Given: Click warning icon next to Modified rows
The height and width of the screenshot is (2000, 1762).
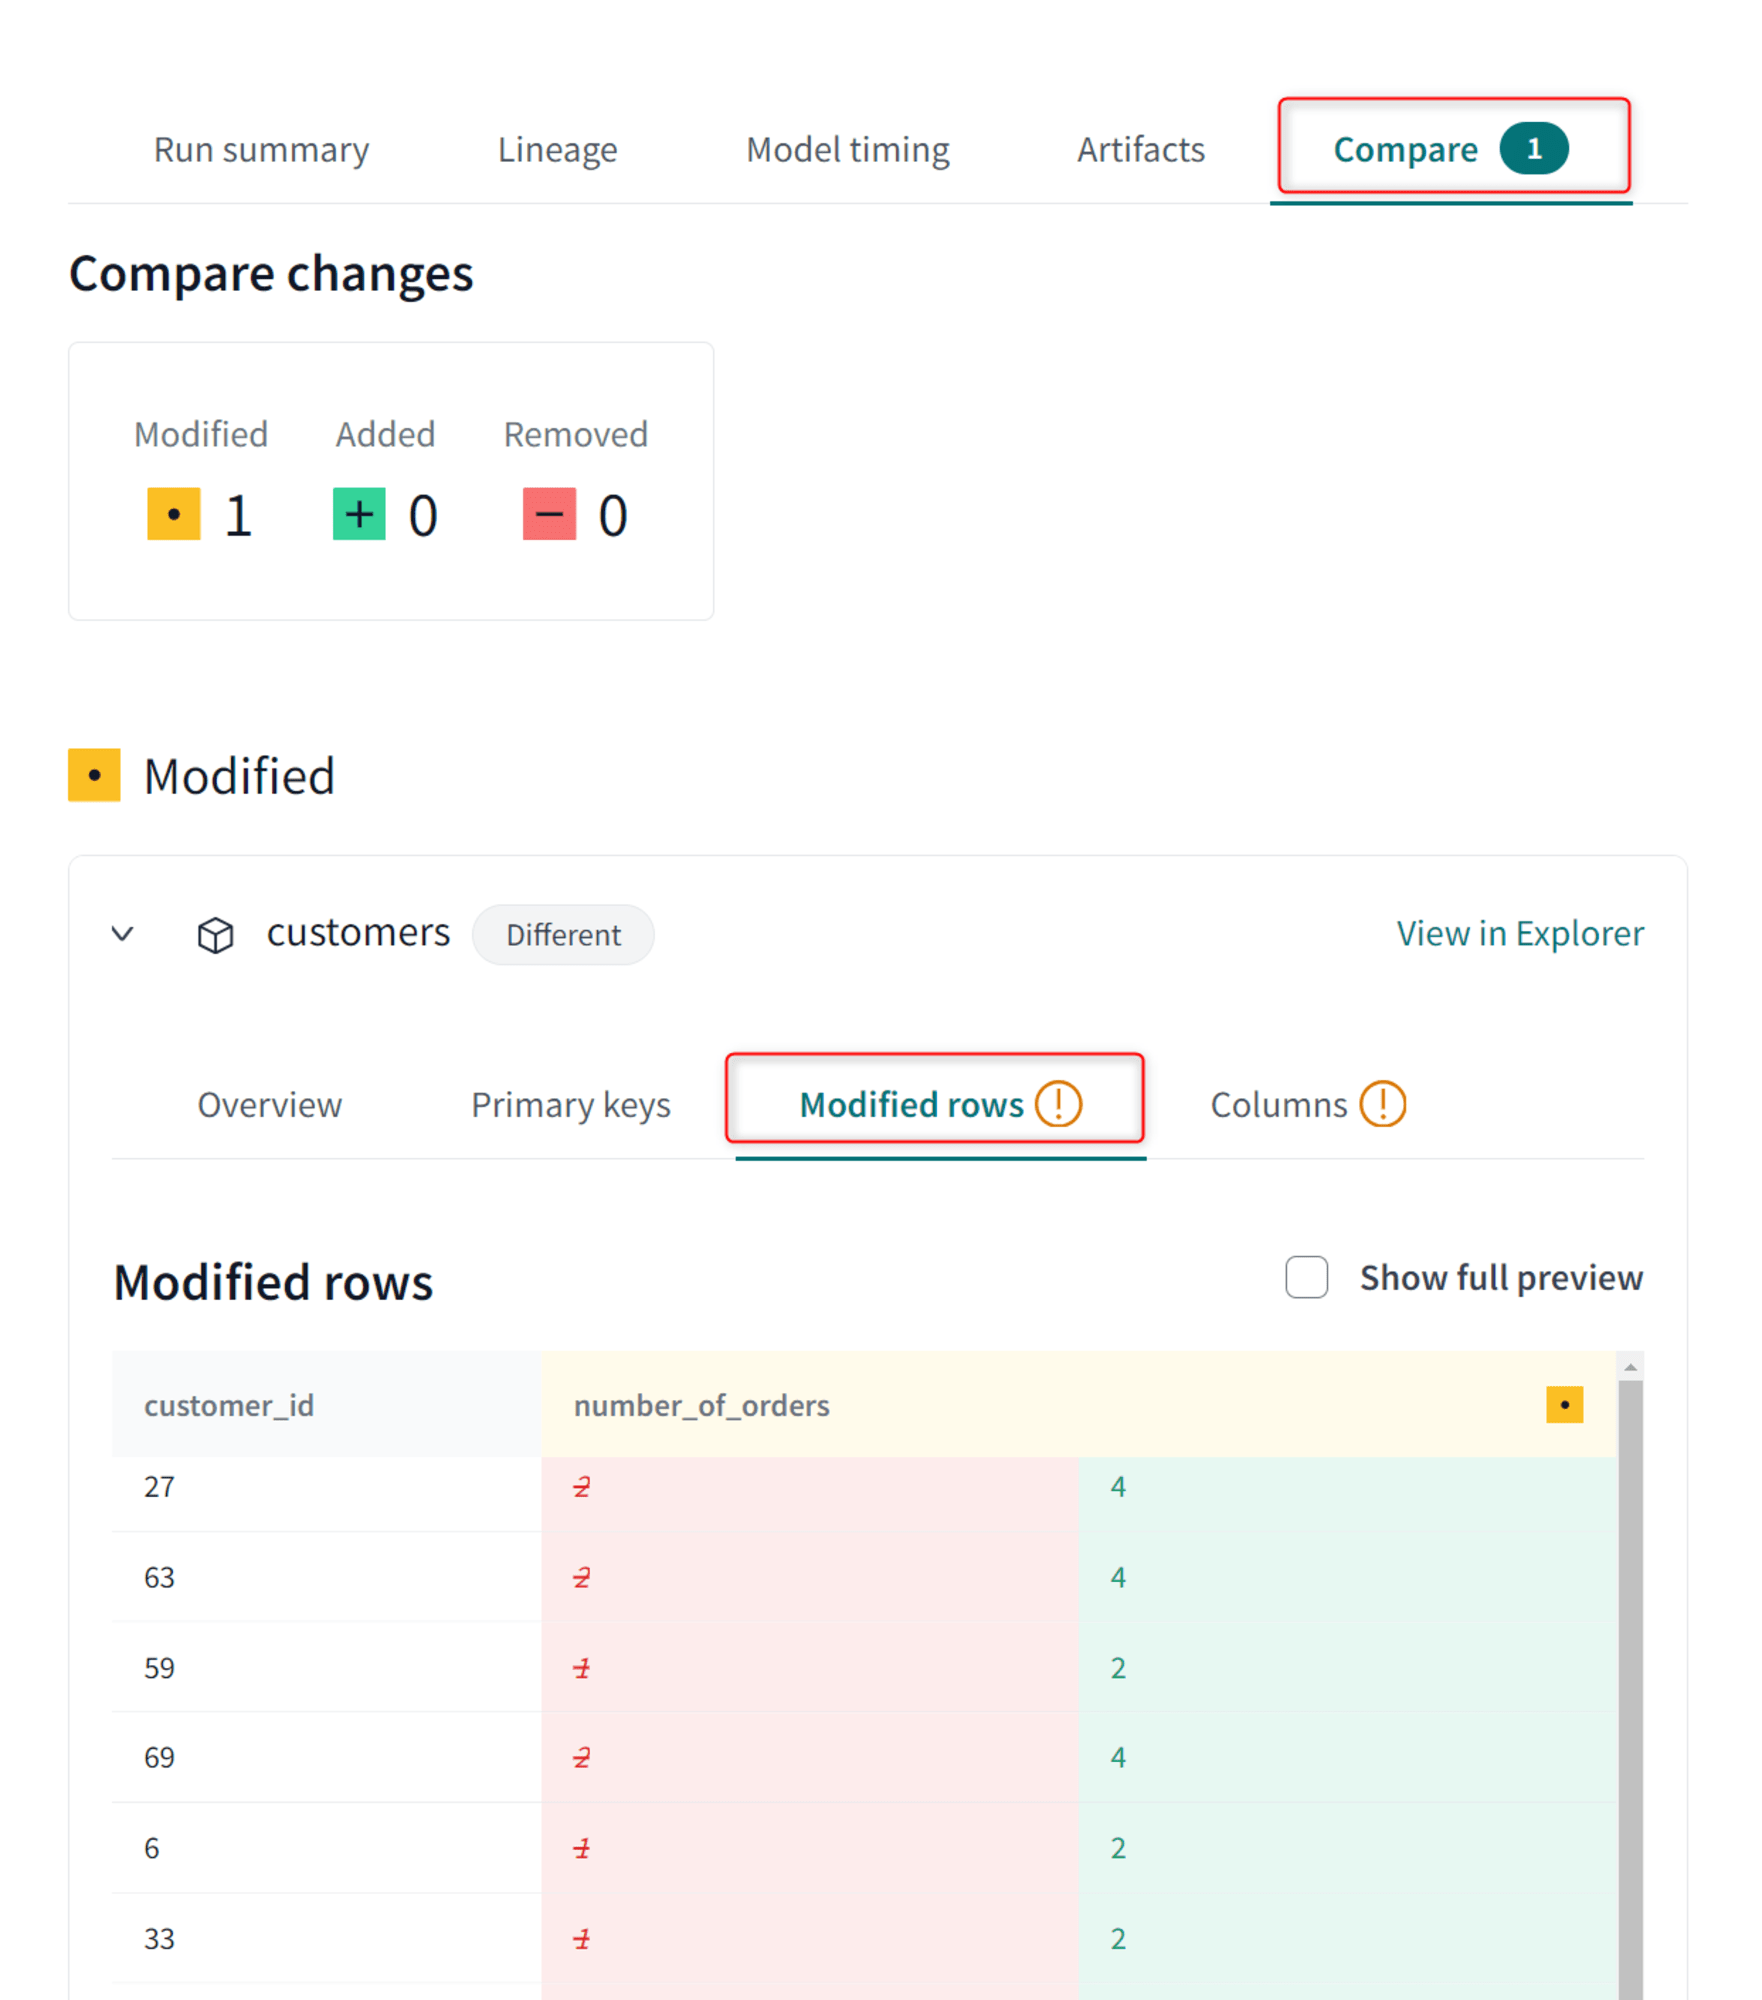Looking at the screenshot, I should 1058,1104.
